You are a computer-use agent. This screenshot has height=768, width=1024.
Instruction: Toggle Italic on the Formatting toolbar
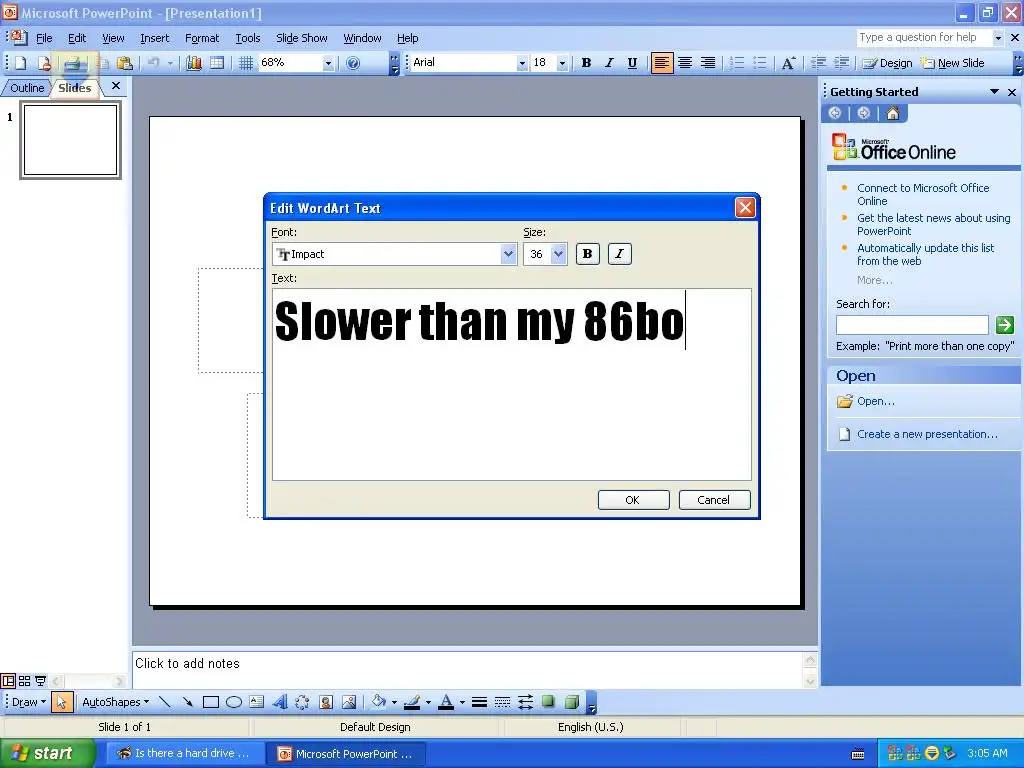coord(609,63)
